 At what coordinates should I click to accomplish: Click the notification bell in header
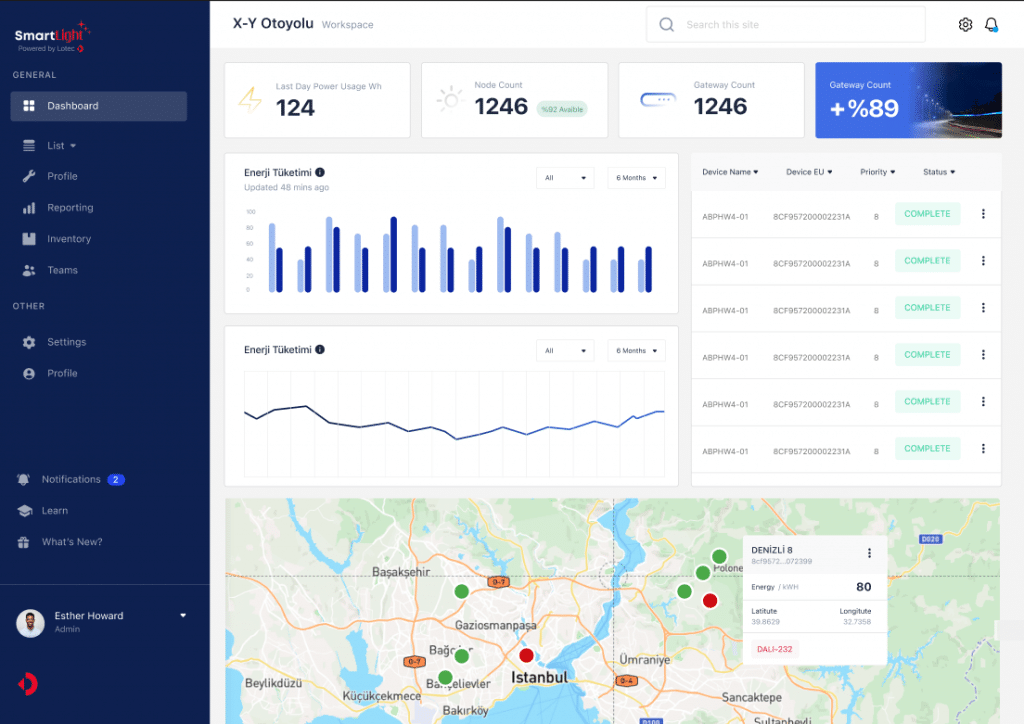(x=991, y=25)
